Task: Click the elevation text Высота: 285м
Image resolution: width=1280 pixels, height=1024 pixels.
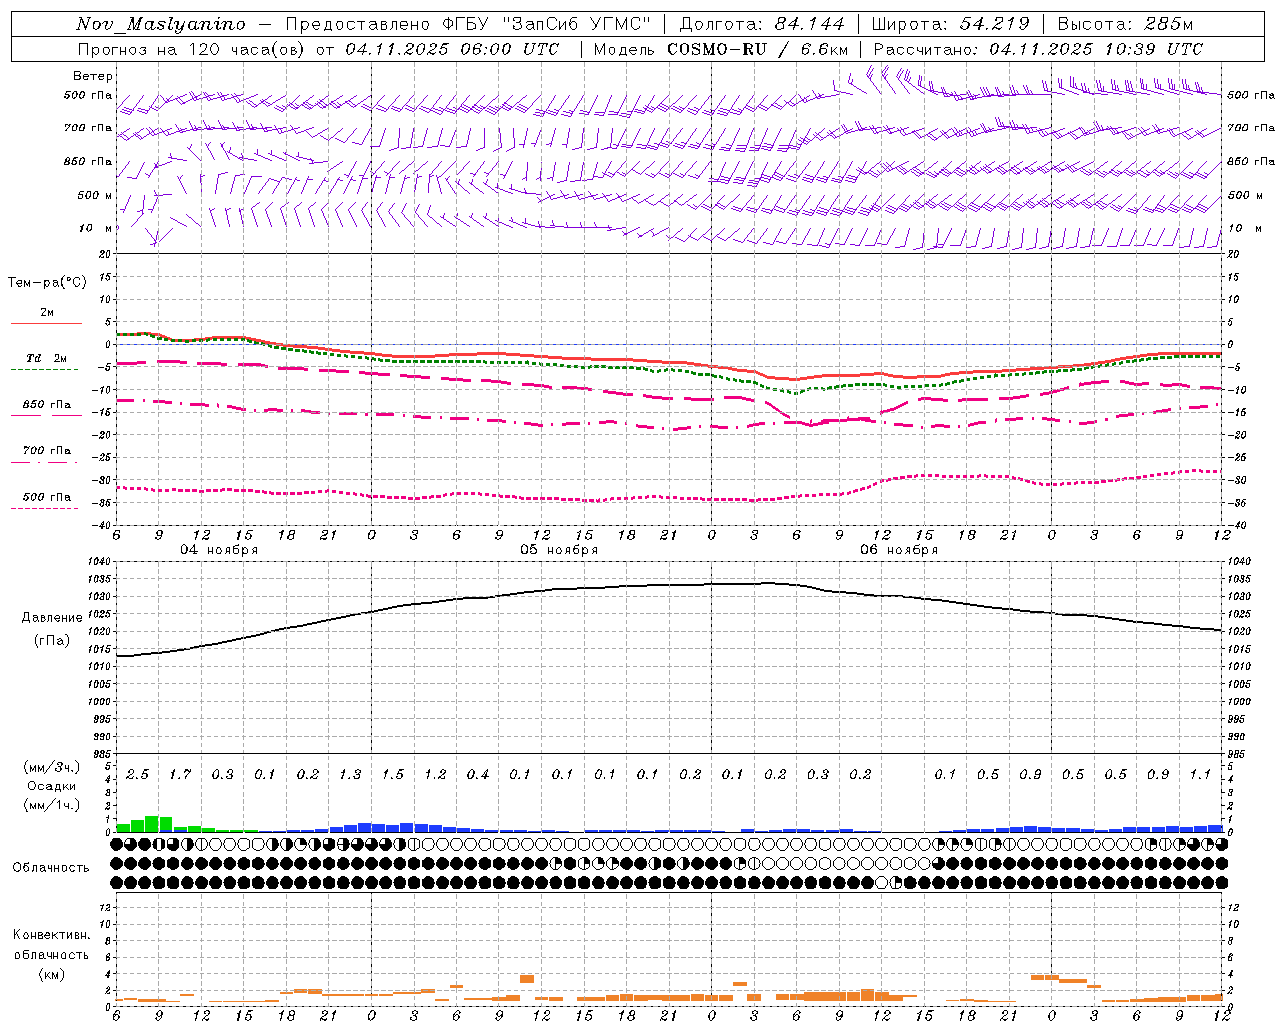Action: point(1125,25)
